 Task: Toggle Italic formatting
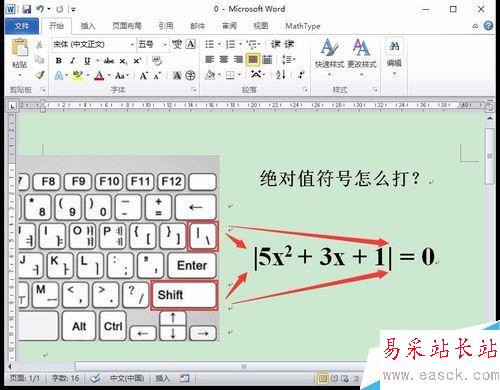[73, 61]
